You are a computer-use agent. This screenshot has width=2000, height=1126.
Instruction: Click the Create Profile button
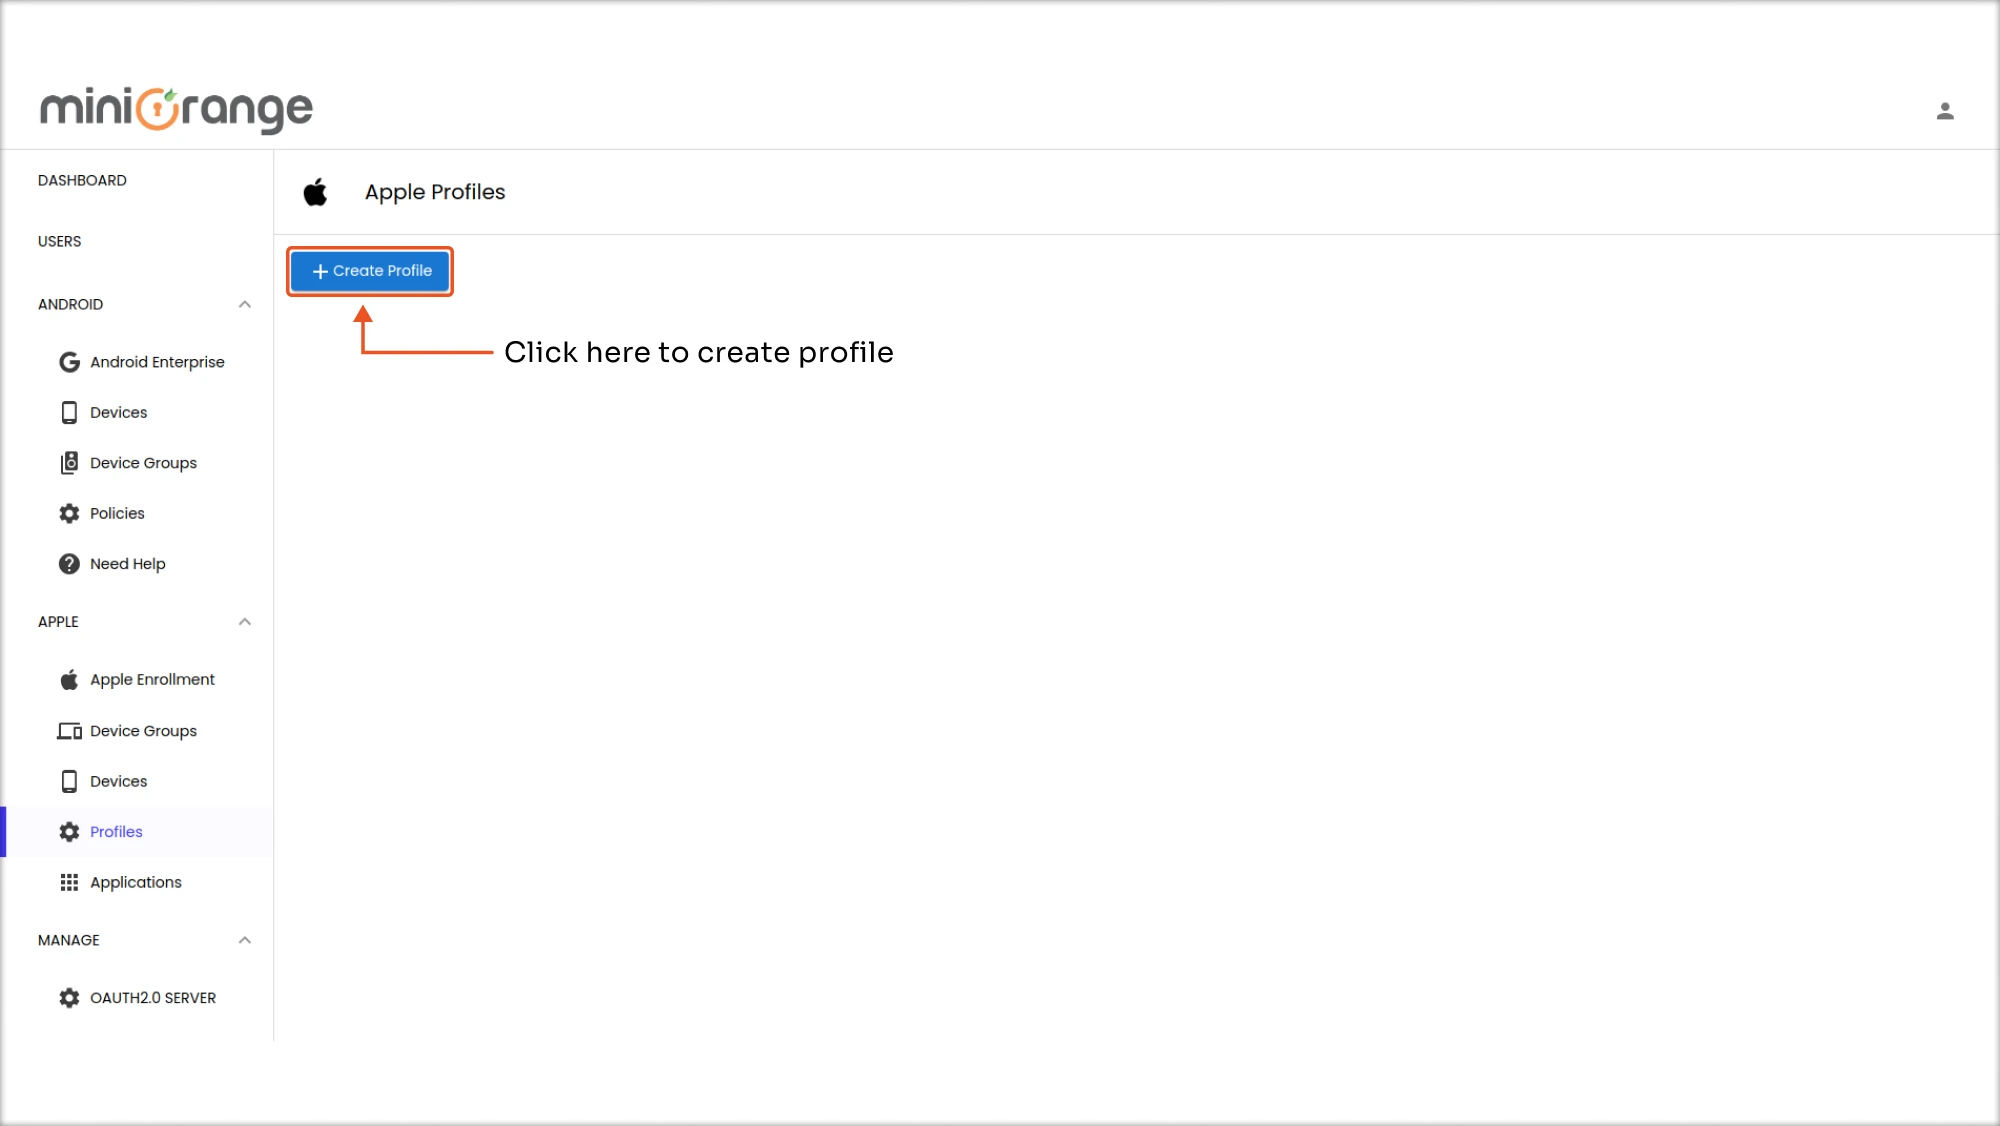point(369,271)
